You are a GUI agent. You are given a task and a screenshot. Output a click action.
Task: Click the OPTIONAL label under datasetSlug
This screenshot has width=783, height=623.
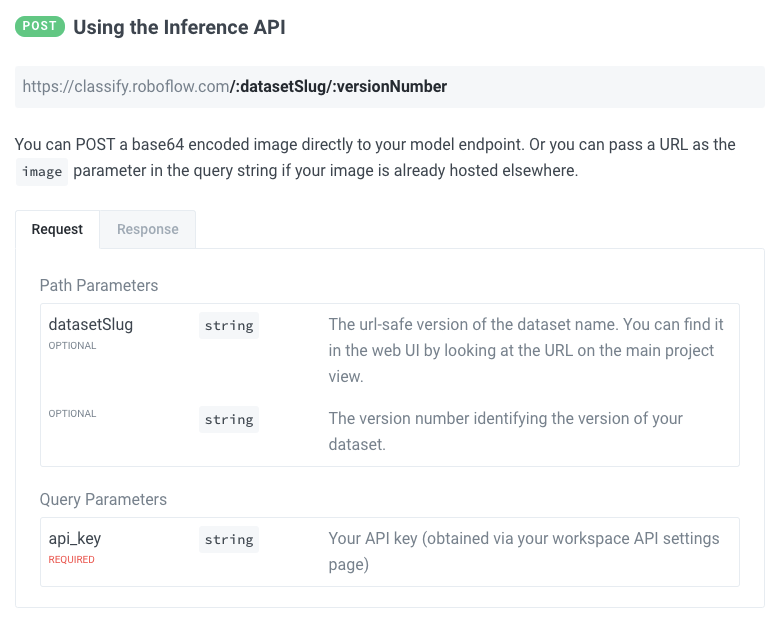click(72, 346)
